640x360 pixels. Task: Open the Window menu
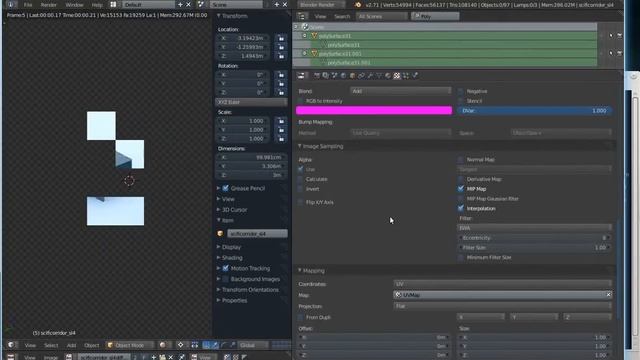coord(74,5)
